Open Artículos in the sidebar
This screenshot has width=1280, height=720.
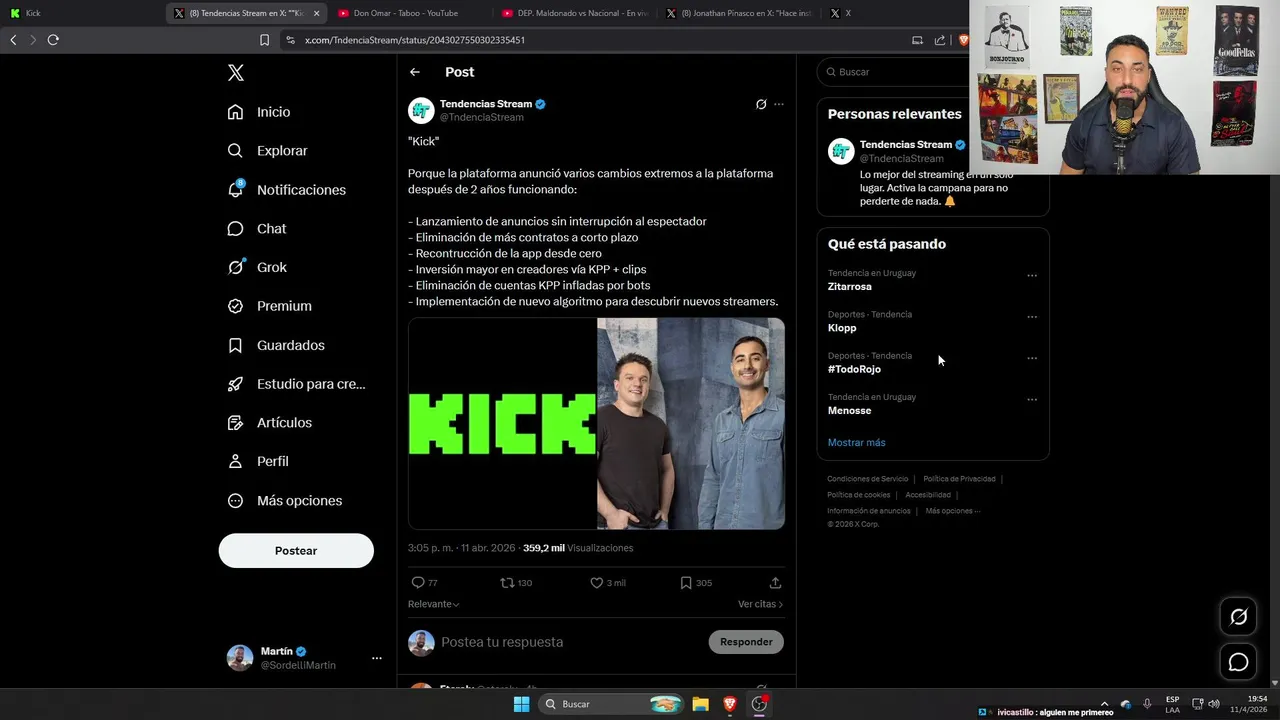tap(269, 423)
